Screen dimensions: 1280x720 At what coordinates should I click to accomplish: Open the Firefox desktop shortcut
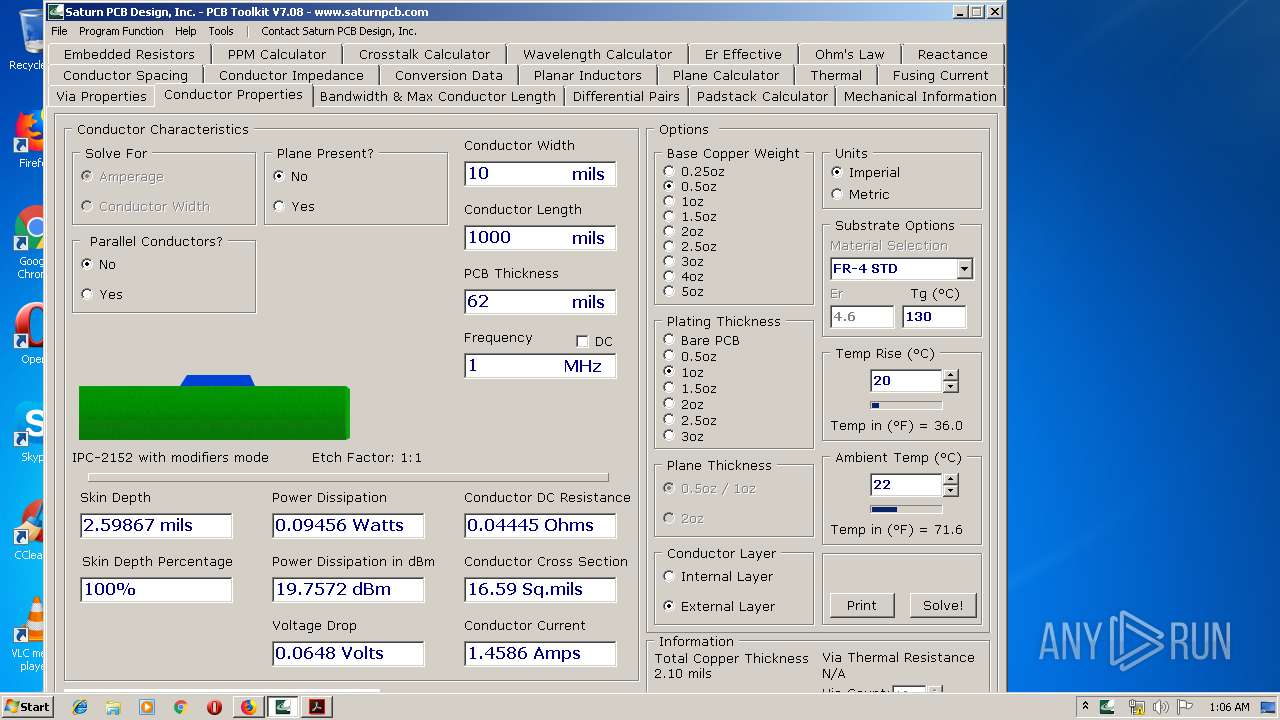[x=29, y=140]
